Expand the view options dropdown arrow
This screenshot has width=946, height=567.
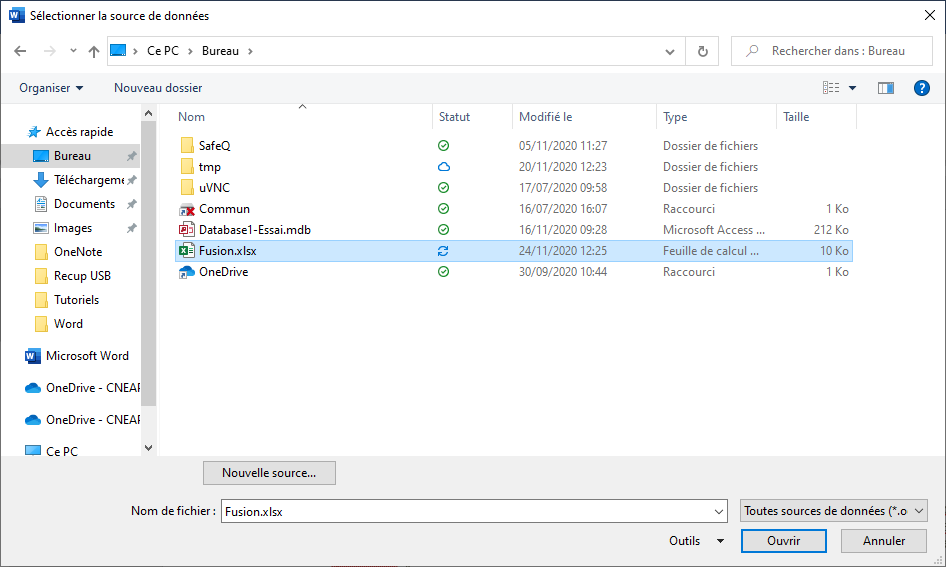(x=852, y=88)
